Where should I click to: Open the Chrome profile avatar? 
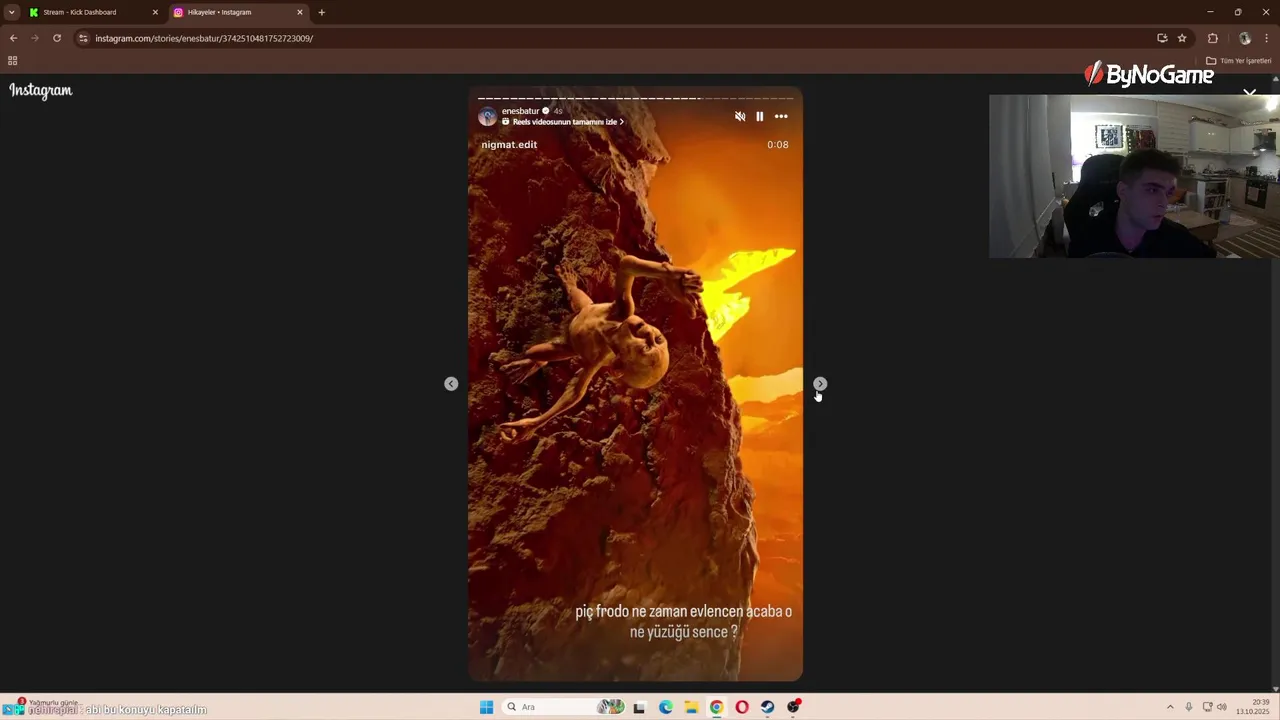1245,38
